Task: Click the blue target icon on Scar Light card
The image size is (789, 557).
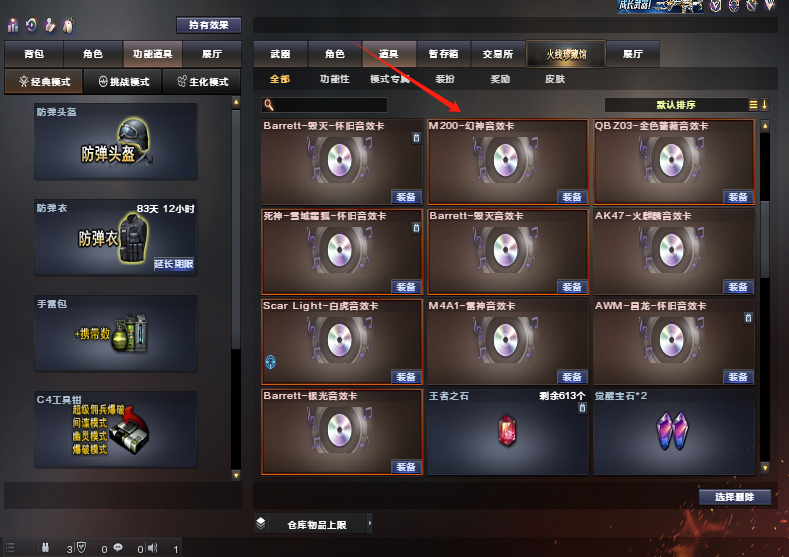Action: point(270,362)
